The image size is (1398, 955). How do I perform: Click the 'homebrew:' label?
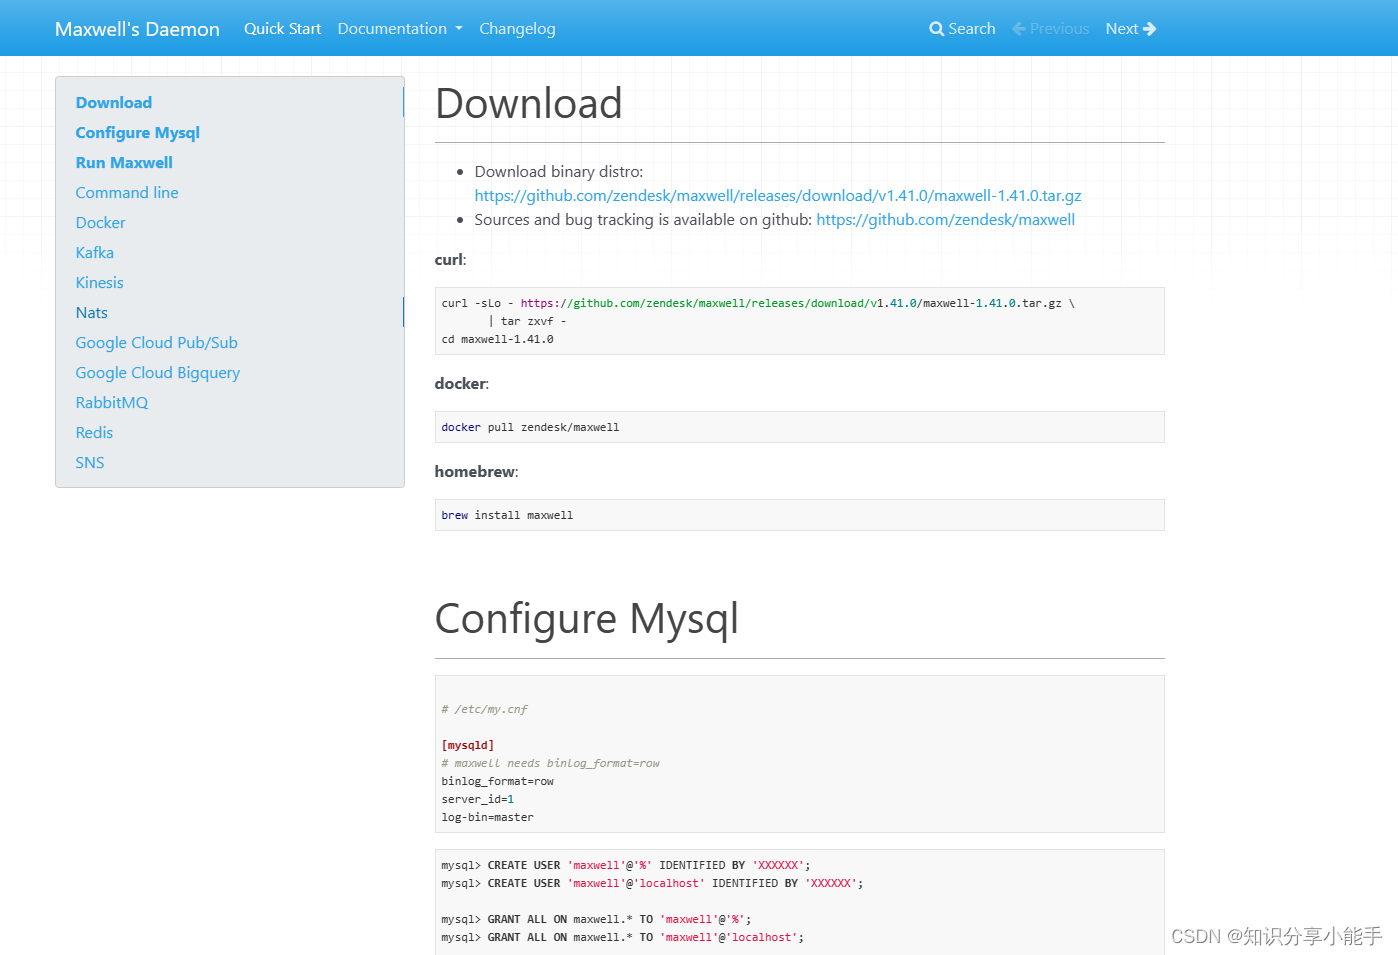476,471
